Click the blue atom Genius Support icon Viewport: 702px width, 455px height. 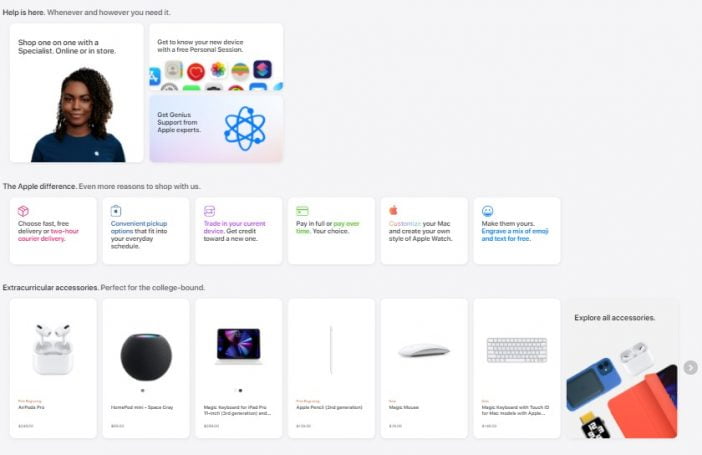click(245, 129)
